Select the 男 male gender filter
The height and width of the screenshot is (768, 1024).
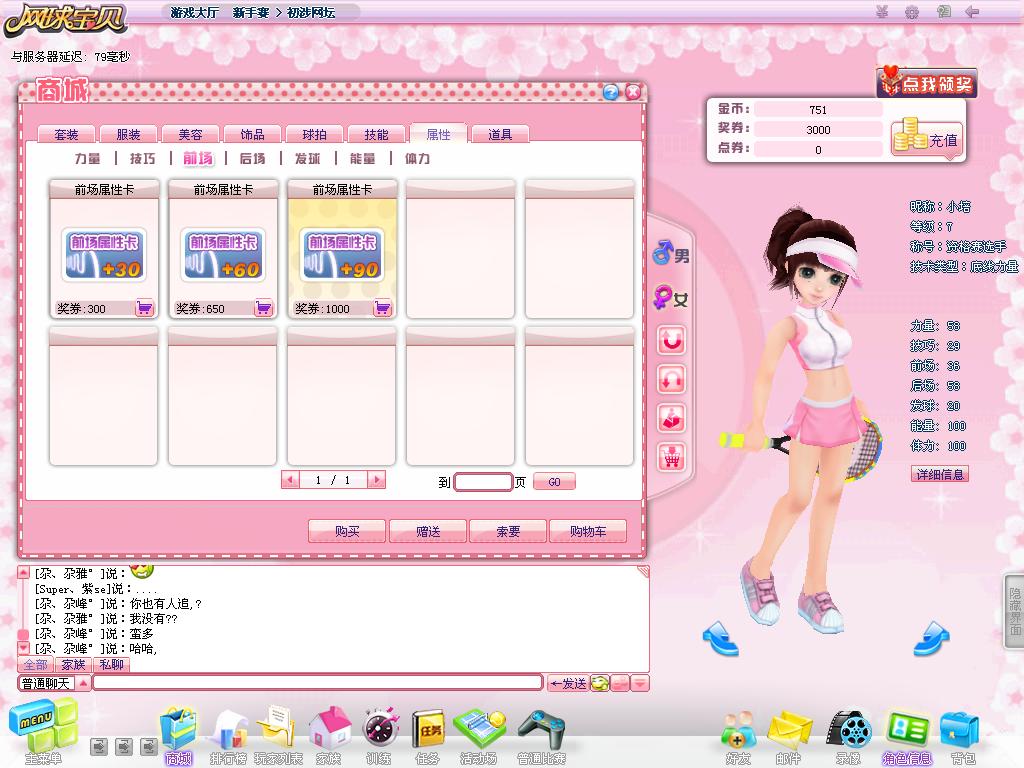click(x=672, y=256)
